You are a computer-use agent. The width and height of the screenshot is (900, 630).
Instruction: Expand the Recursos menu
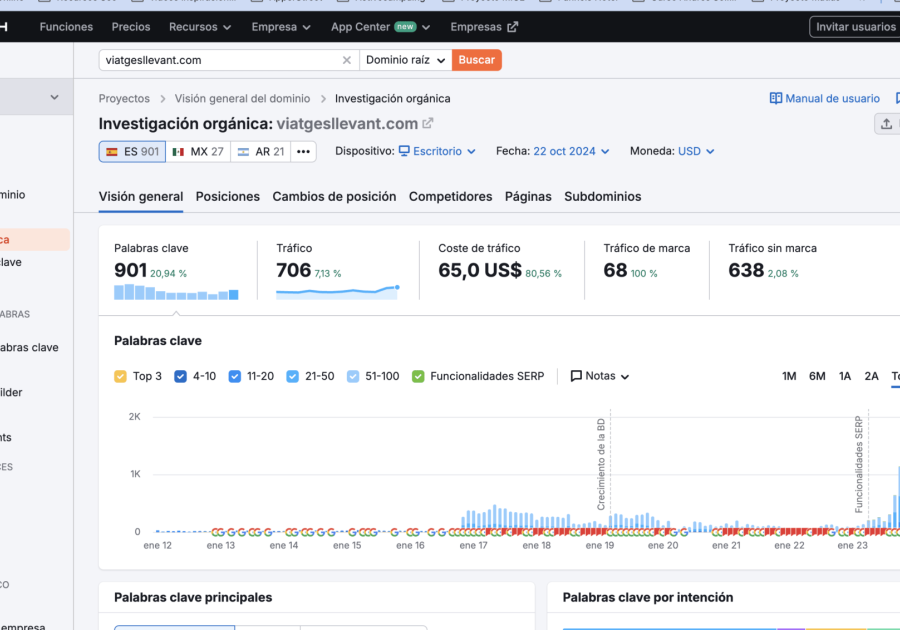(200, 27)
